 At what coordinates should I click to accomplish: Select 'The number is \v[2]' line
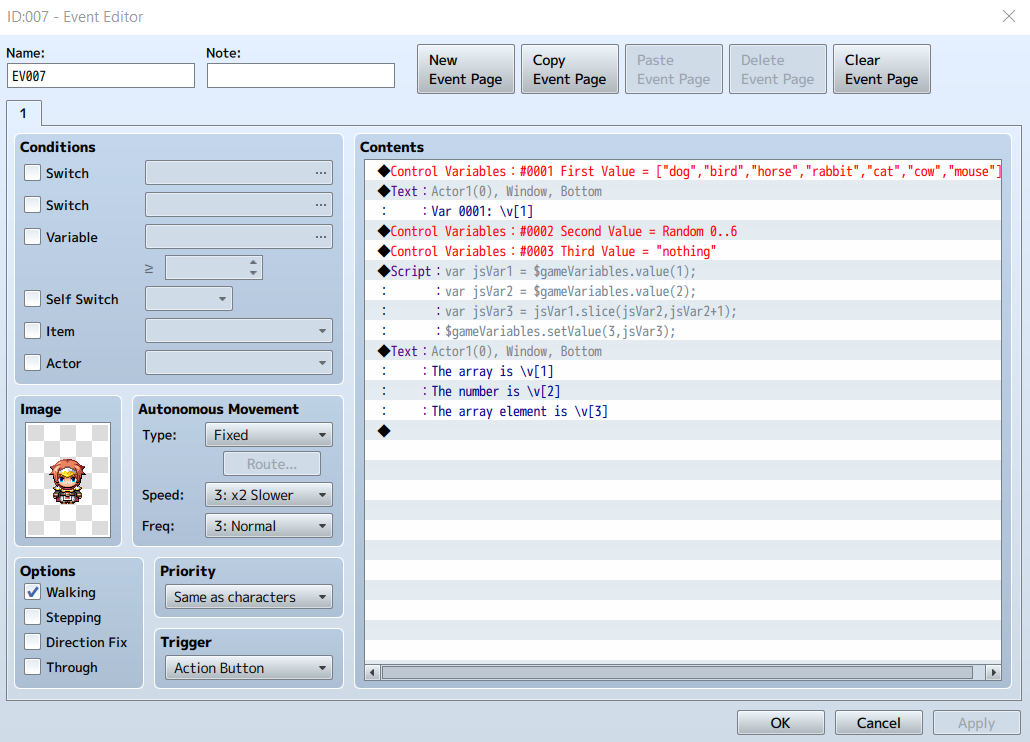683,391
